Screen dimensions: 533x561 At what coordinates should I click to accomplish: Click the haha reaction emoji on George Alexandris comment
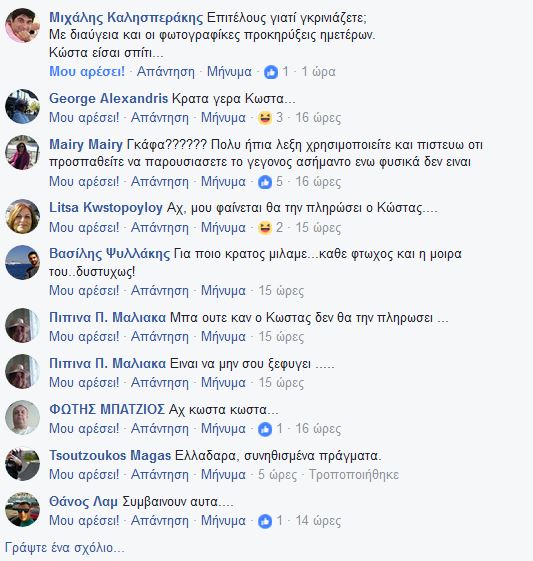pyautogui.click(x=265, y=118)
